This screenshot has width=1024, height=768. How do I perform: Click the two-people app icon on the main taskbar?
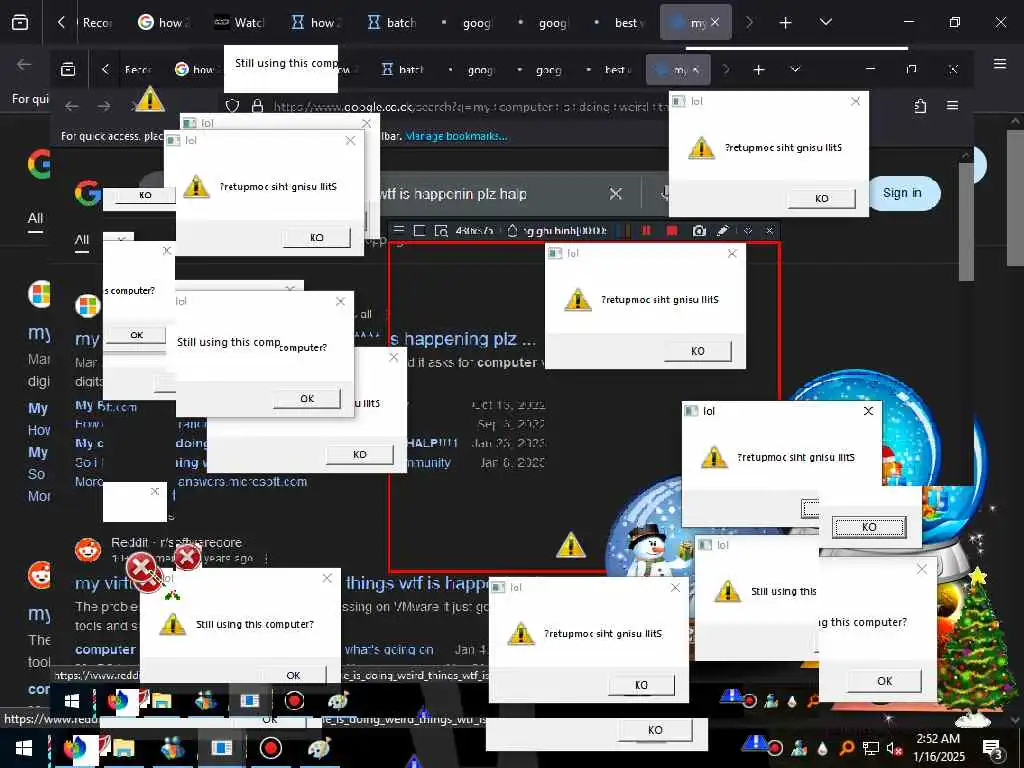pyautogui.click(x=173, y=748)
